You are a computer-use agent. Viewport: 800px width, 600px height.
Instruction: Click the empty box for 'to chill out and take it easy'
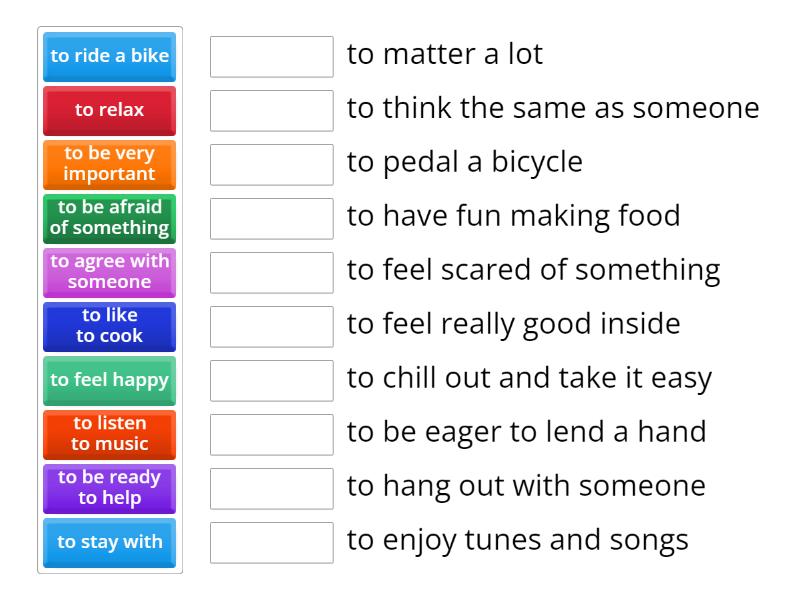(x=272, y=381)
